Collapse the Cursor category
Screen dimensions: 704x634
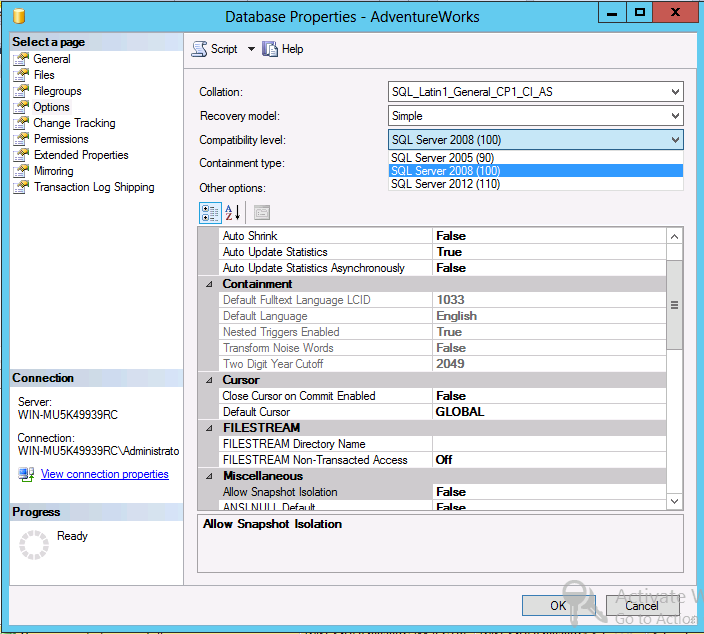[x=209, y=380]
